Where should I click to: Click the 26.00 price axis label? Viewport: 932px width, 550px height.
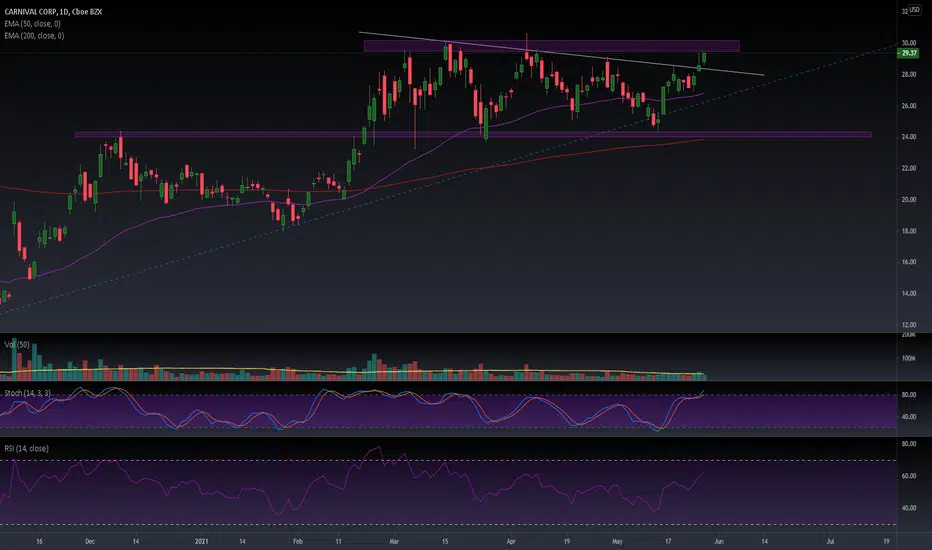coord(909,106)
